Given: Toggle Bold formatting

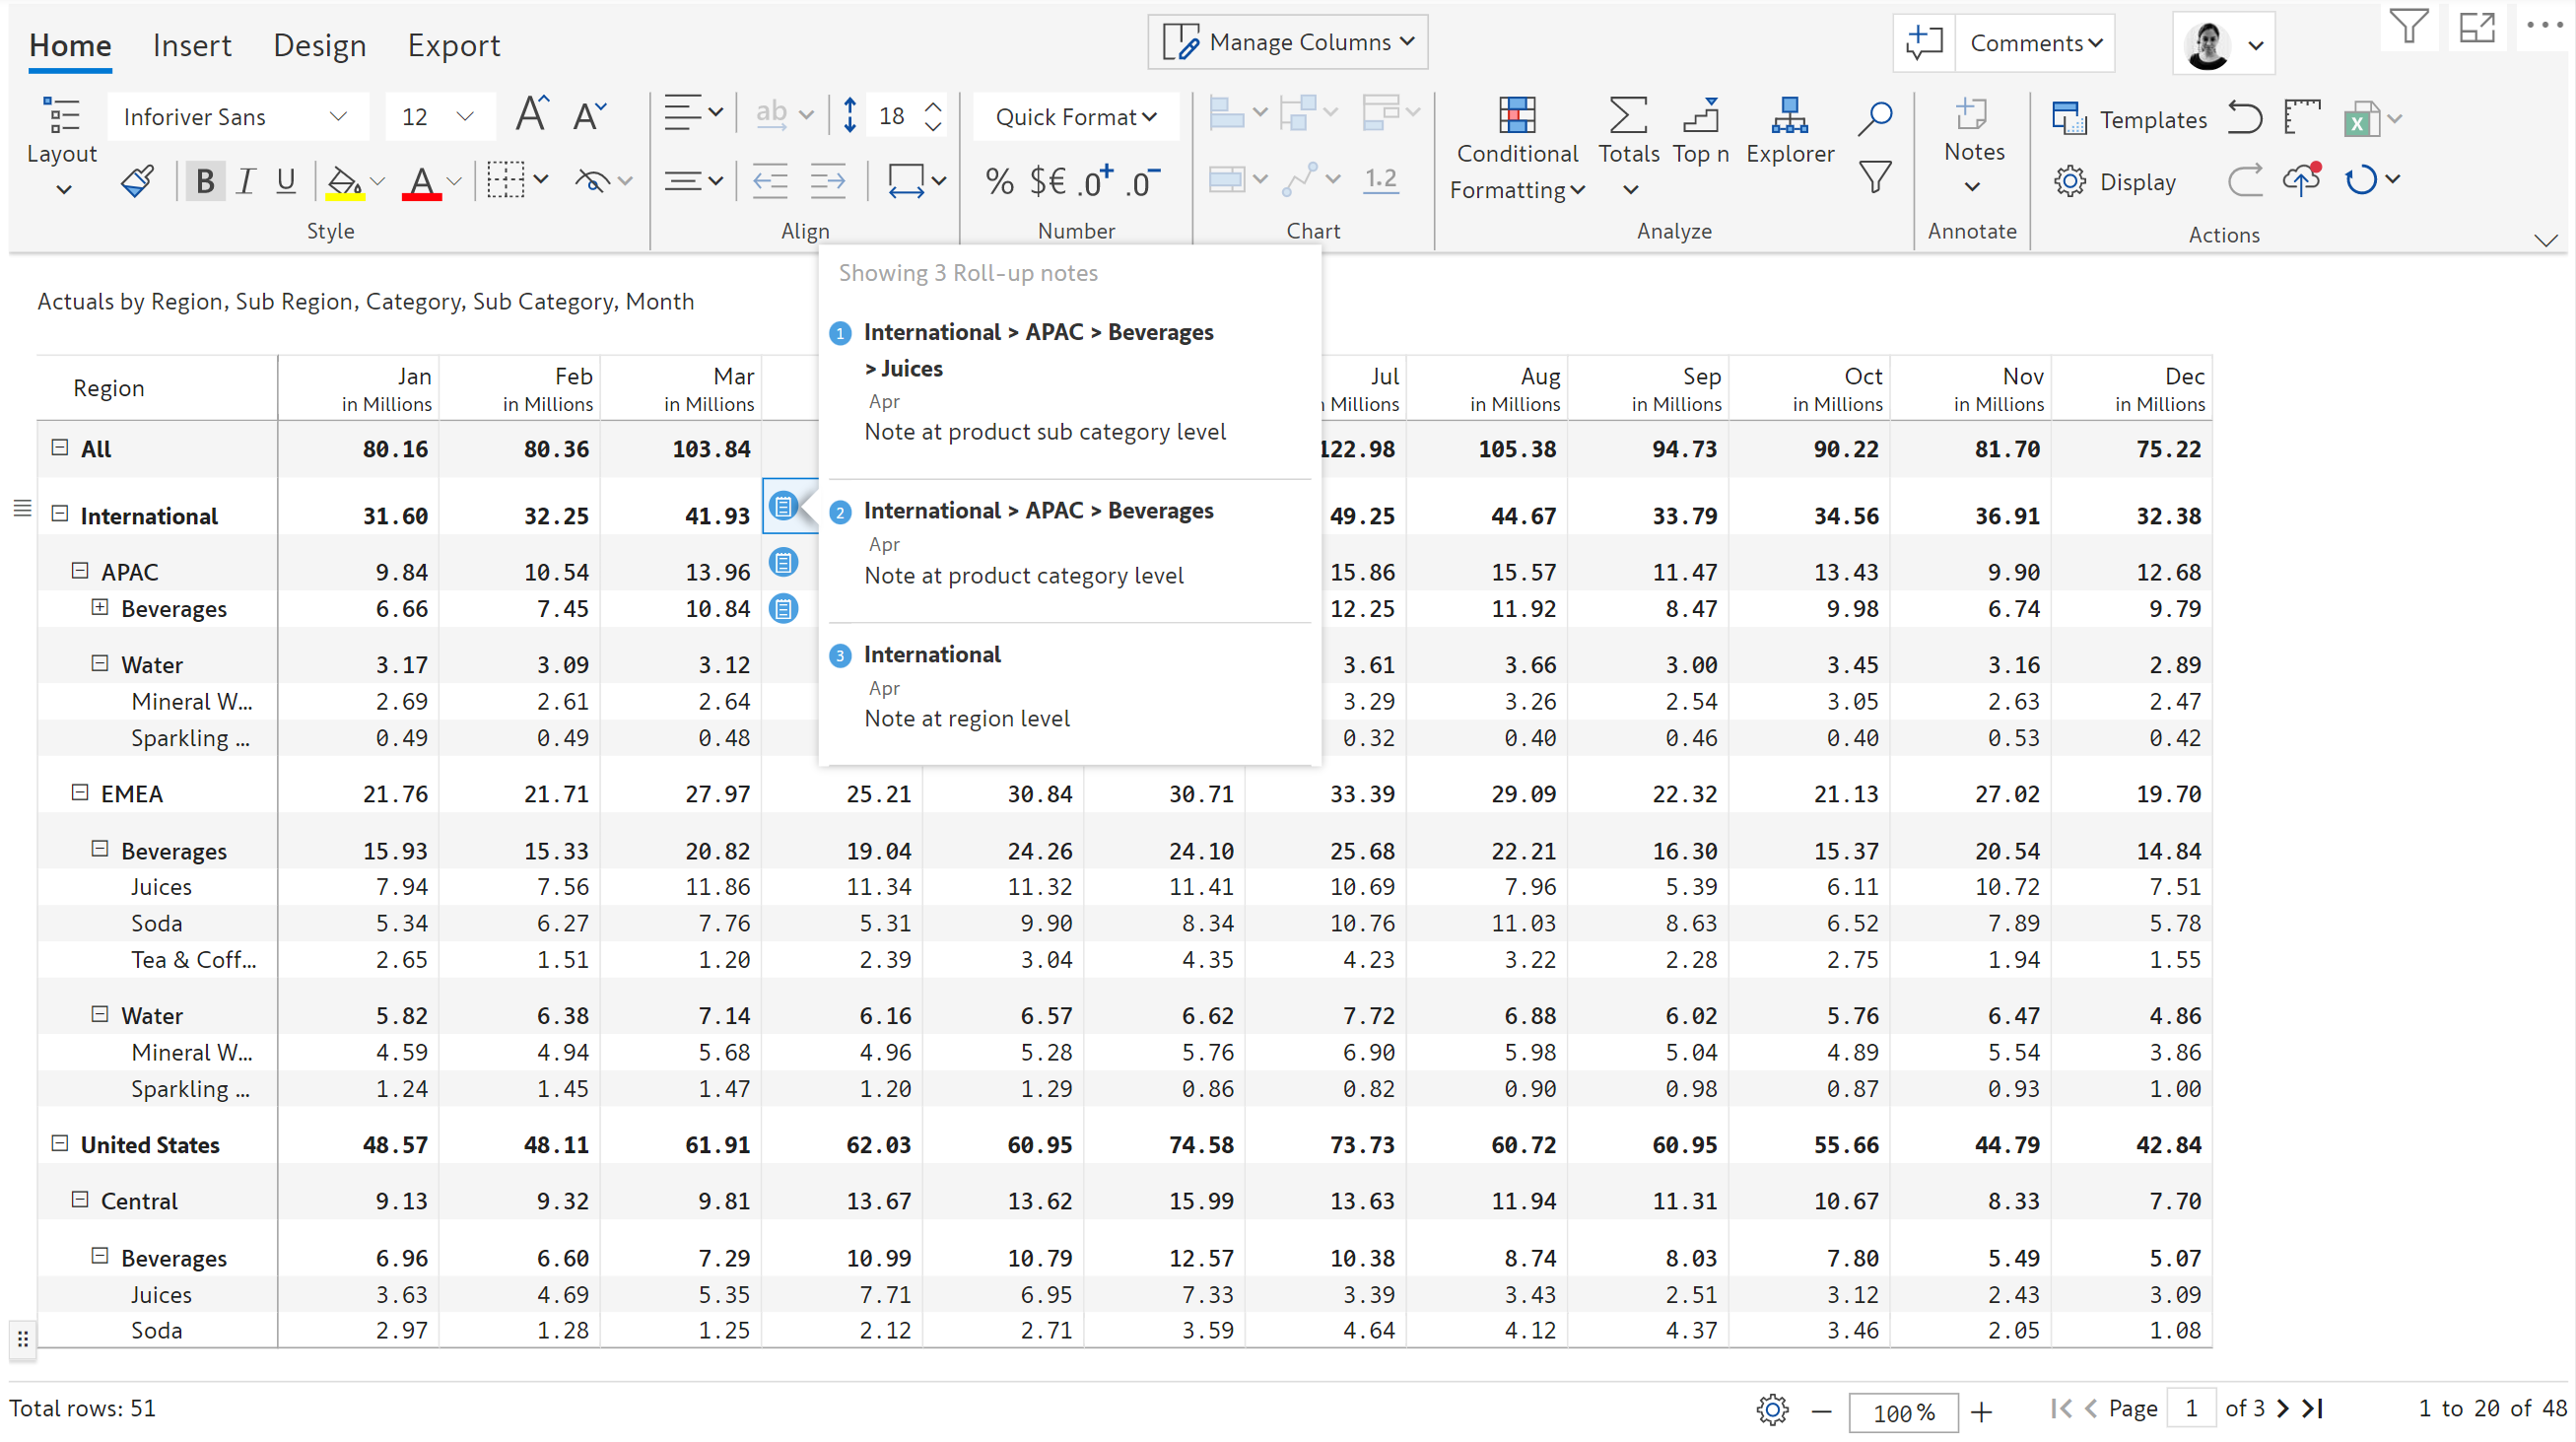Looking at the screenshot, I should (x=205, y=181).
